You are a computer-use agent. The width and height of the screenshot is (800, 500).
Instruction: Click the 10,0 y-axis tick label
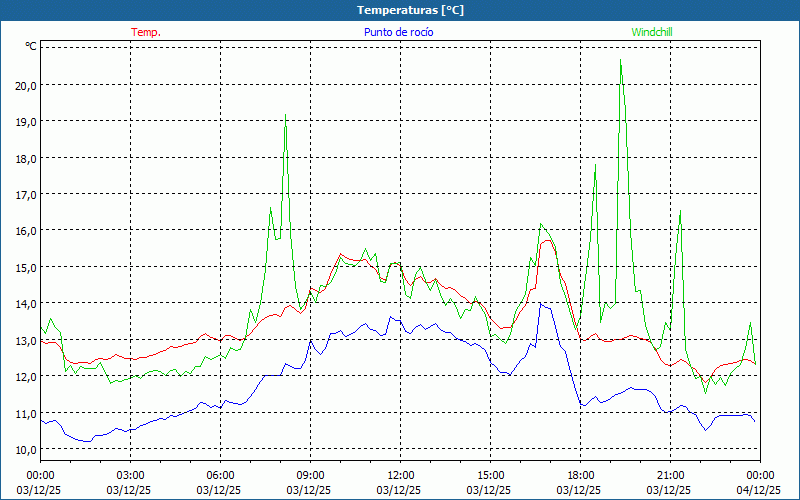click(x=26, y=449)
